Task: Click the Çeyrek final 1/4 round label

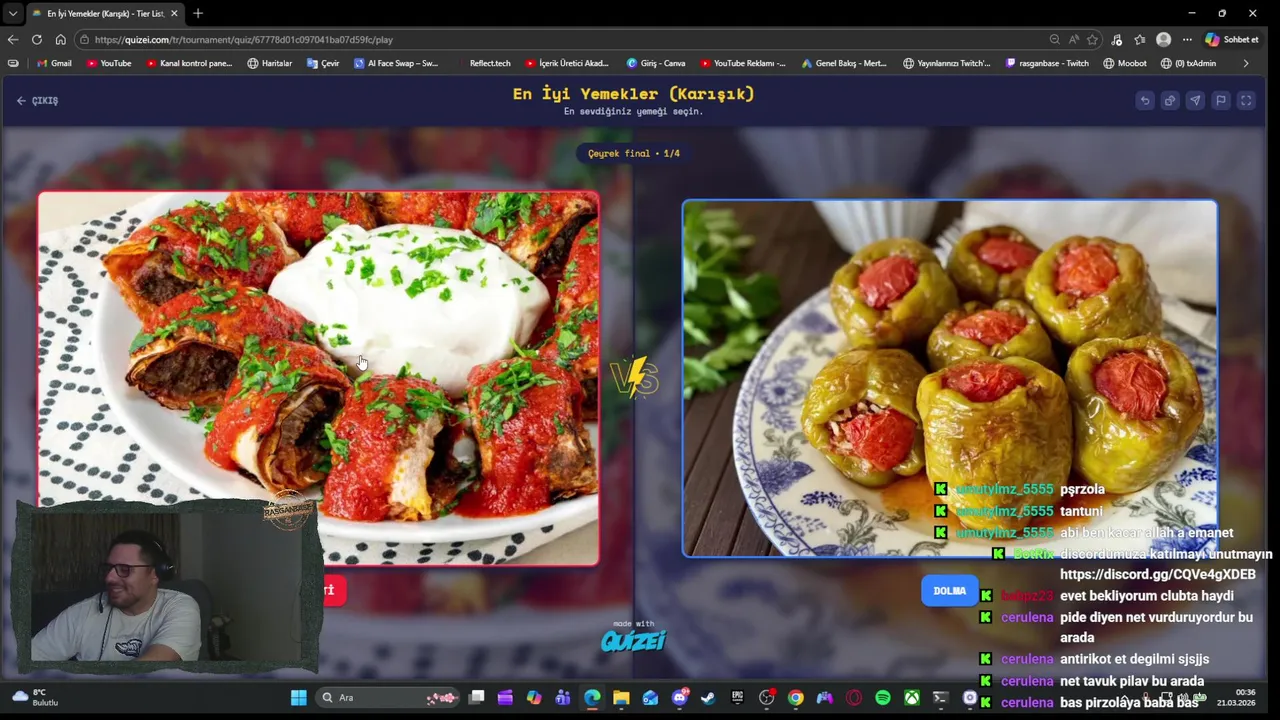Action: pos(633,154)
